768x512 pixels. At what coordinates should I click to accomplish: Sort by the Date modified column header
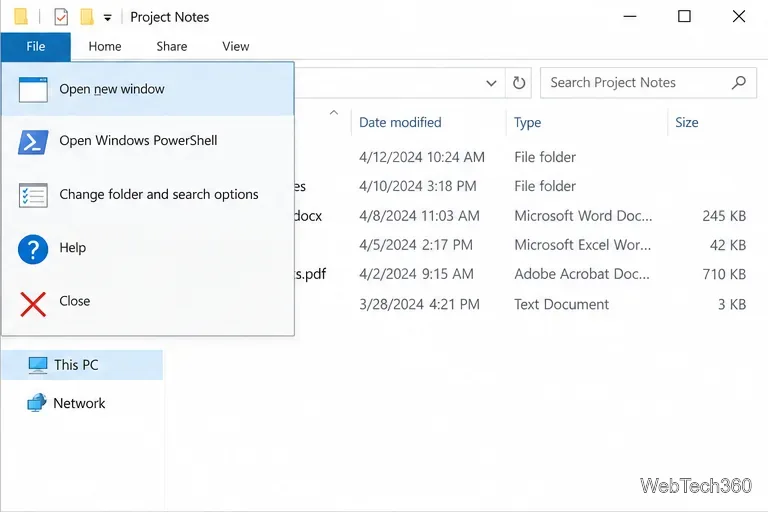coord(400,122)
